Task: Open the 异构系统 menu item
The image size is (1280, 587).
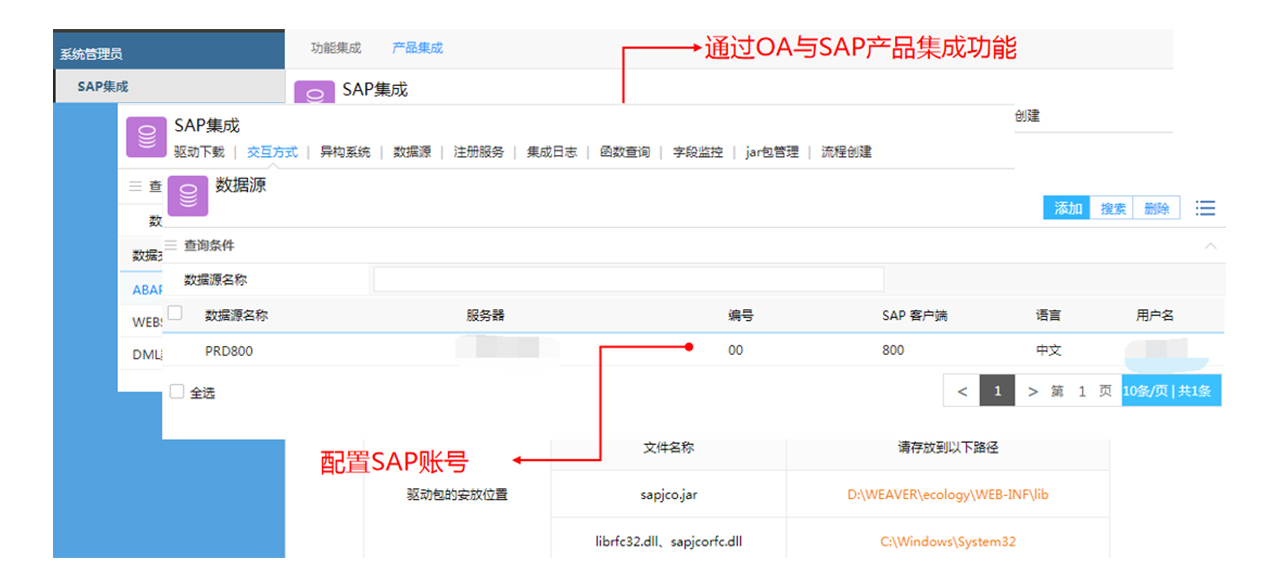Action: [345, 152]
